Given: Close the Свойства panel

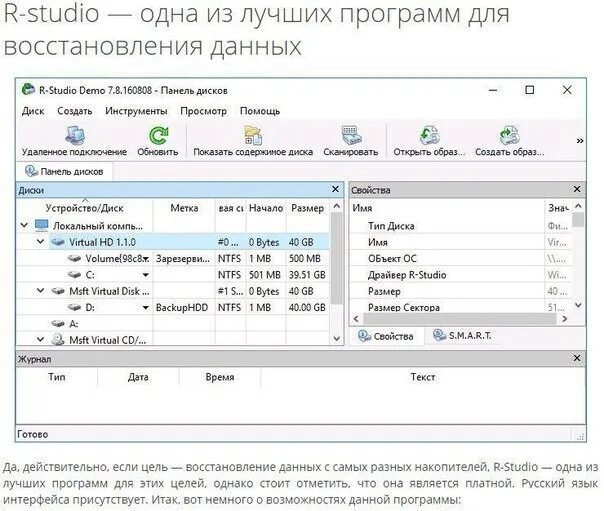Looking at the screenshot, I should [x=577, y=189].
